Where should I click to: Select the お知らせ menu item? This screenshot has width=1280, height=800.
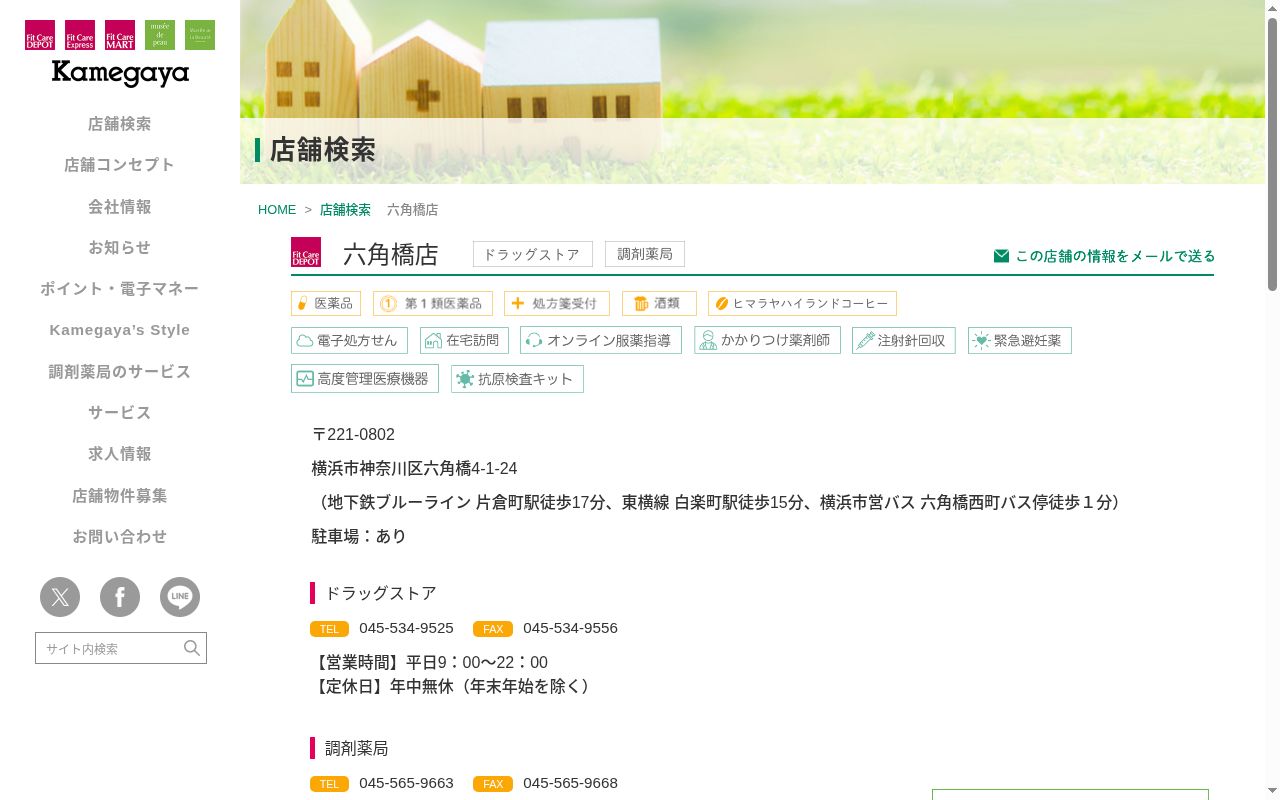tap(120, 248)
